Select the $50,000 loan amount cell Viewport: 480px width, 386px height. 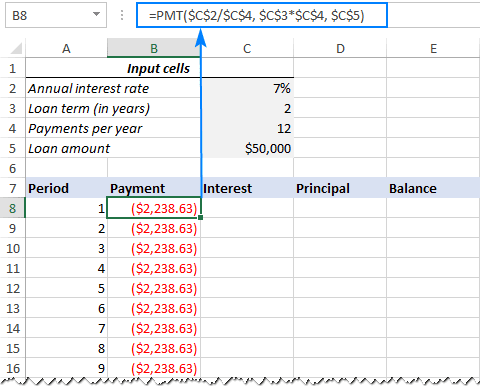pyautogui.click(x=247, y=148)
